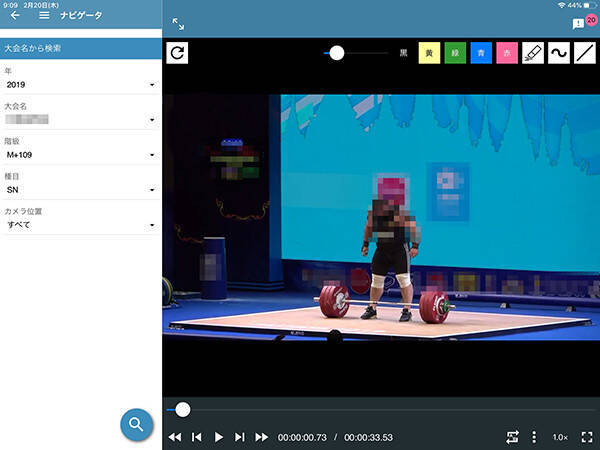Expand the カメラ位置 dropdown showing すべて

pos(80,225)
